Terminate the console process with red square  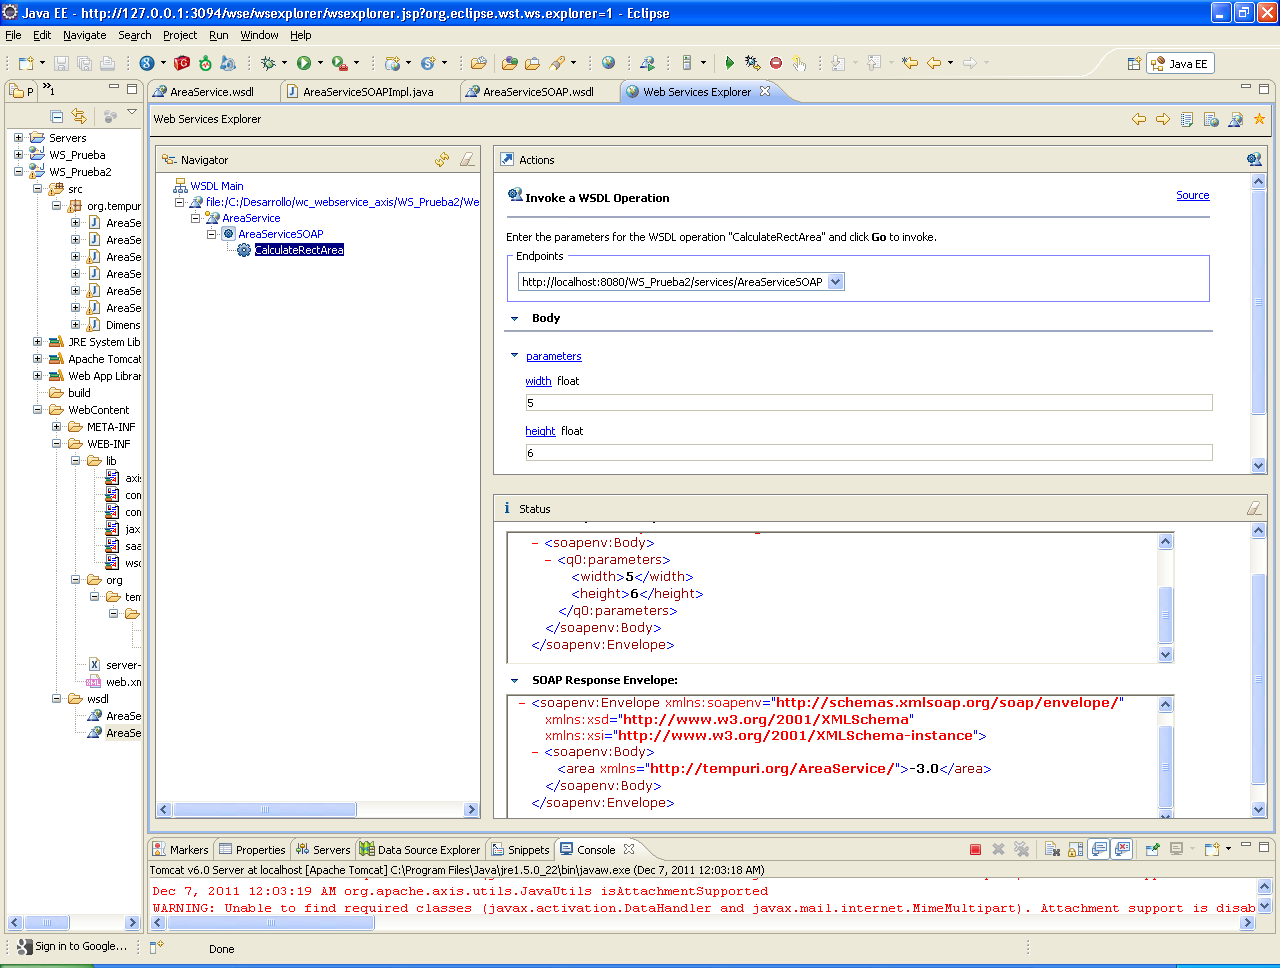[x=975, y=850]
